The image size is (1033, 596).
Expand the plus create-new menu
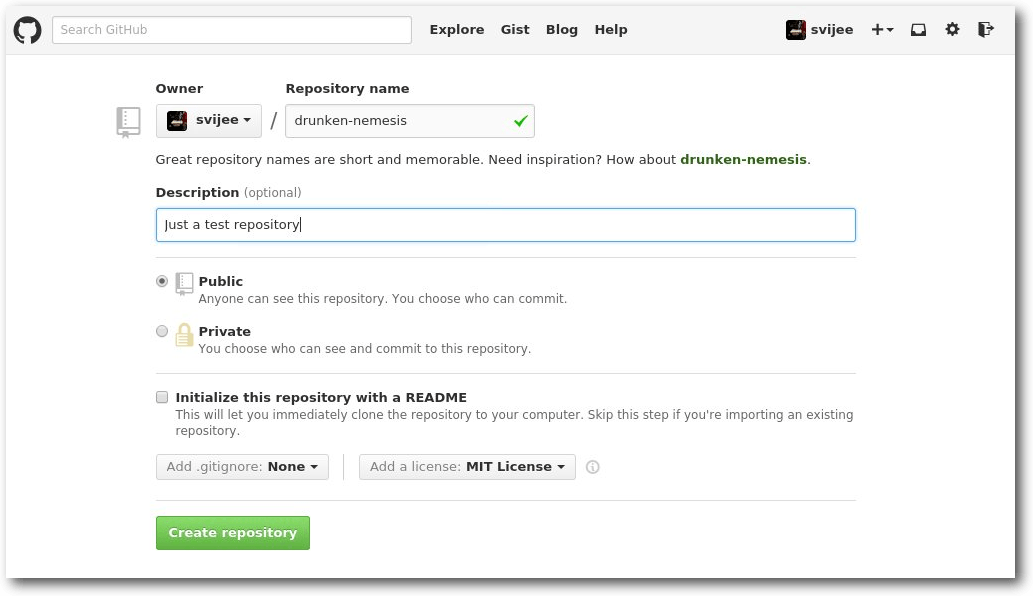(882, 30)
